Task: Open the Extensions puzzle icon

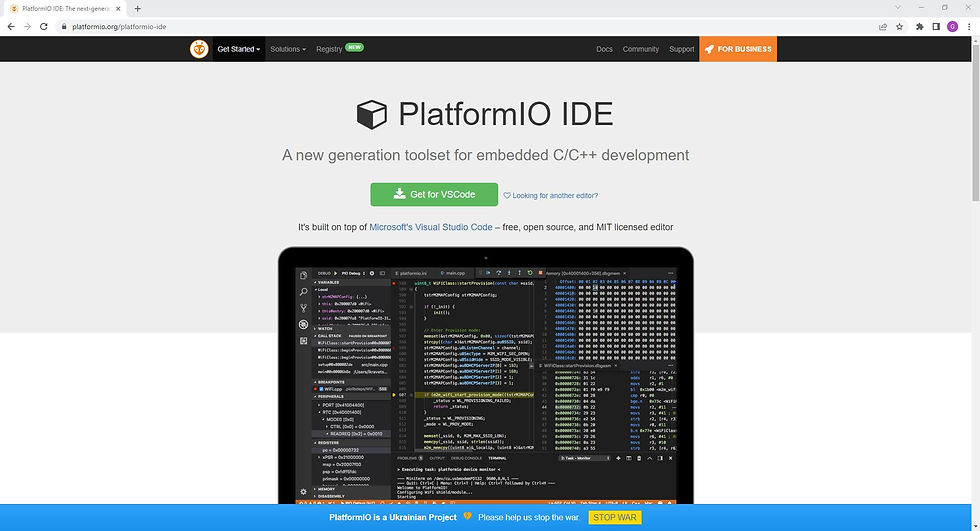Action: [919, 26]
